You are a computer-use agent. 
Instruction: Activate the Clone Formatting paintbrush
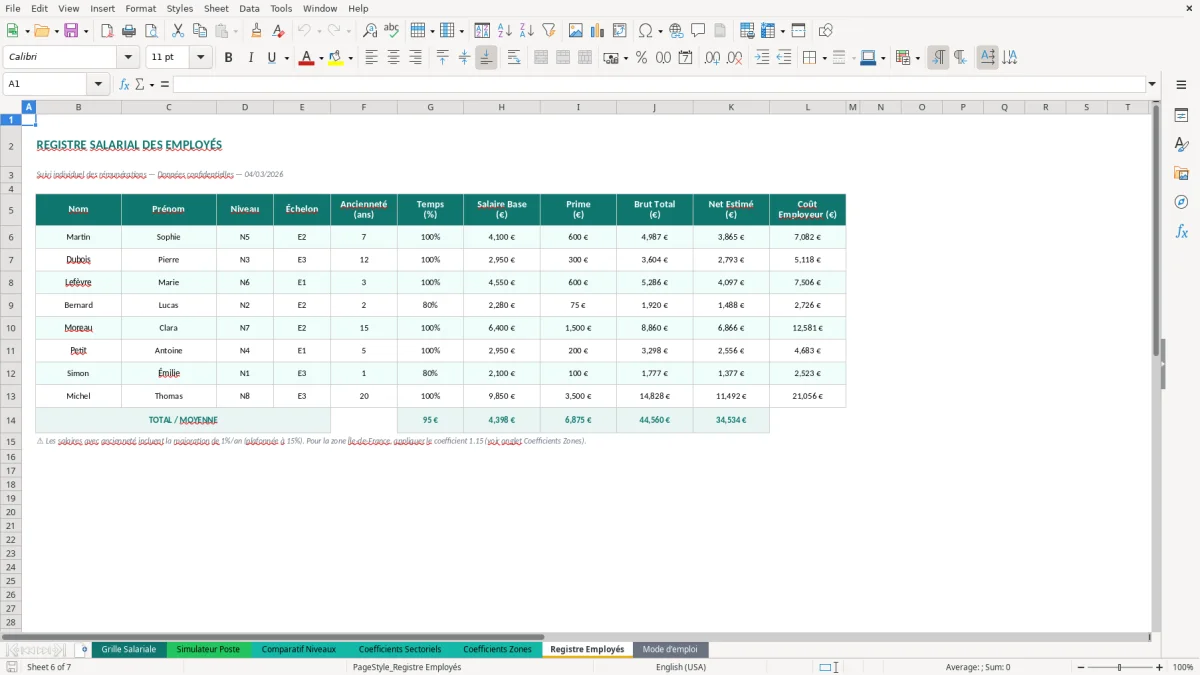pyautogui.click(x=256, y=31)
